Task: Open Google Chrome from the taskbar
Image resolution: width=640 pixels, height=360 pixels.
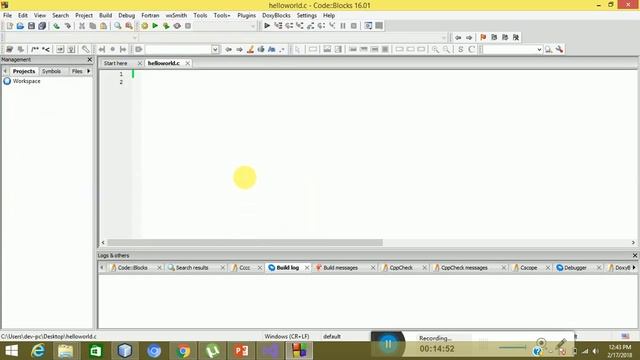Action: 183,351
